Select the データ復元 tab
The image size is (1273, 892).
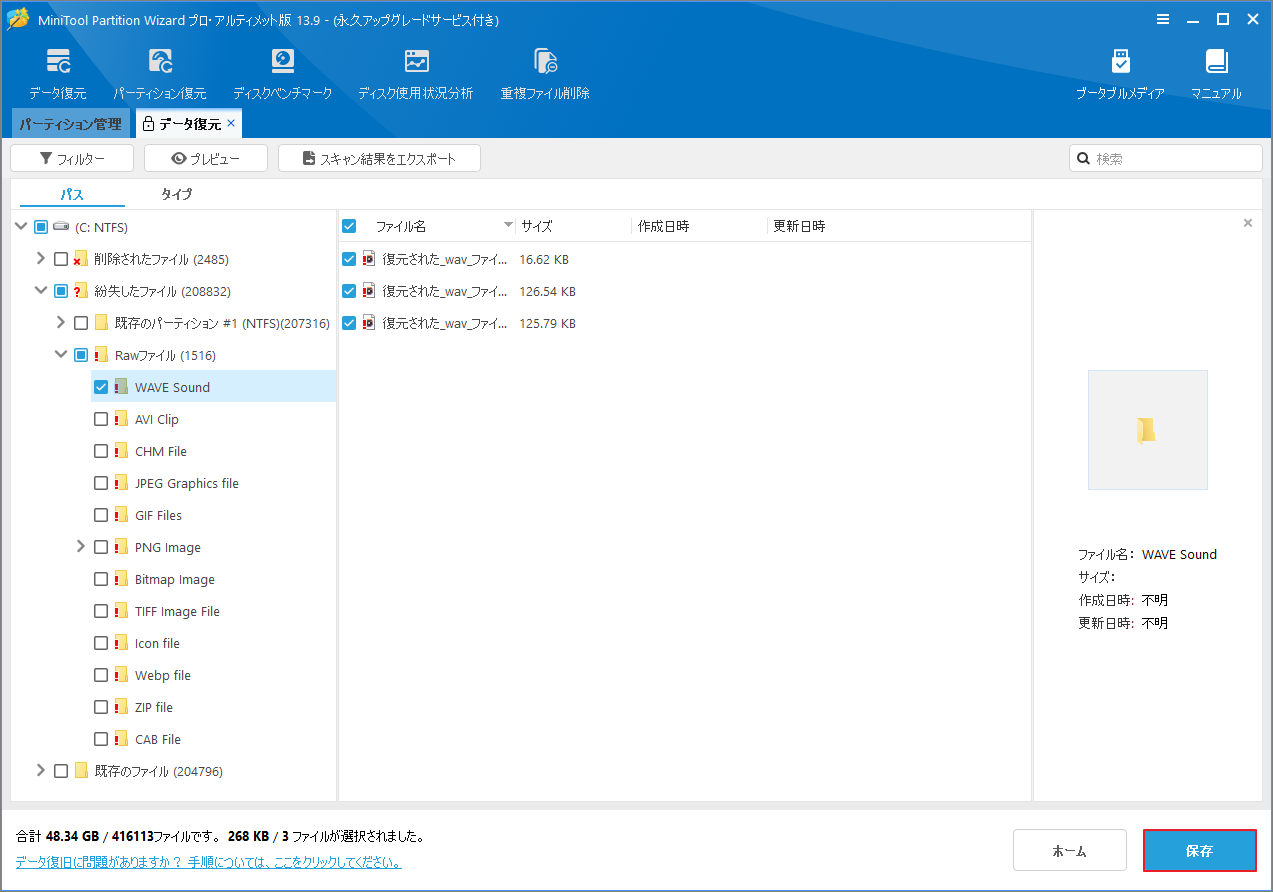tap(189, 124)
